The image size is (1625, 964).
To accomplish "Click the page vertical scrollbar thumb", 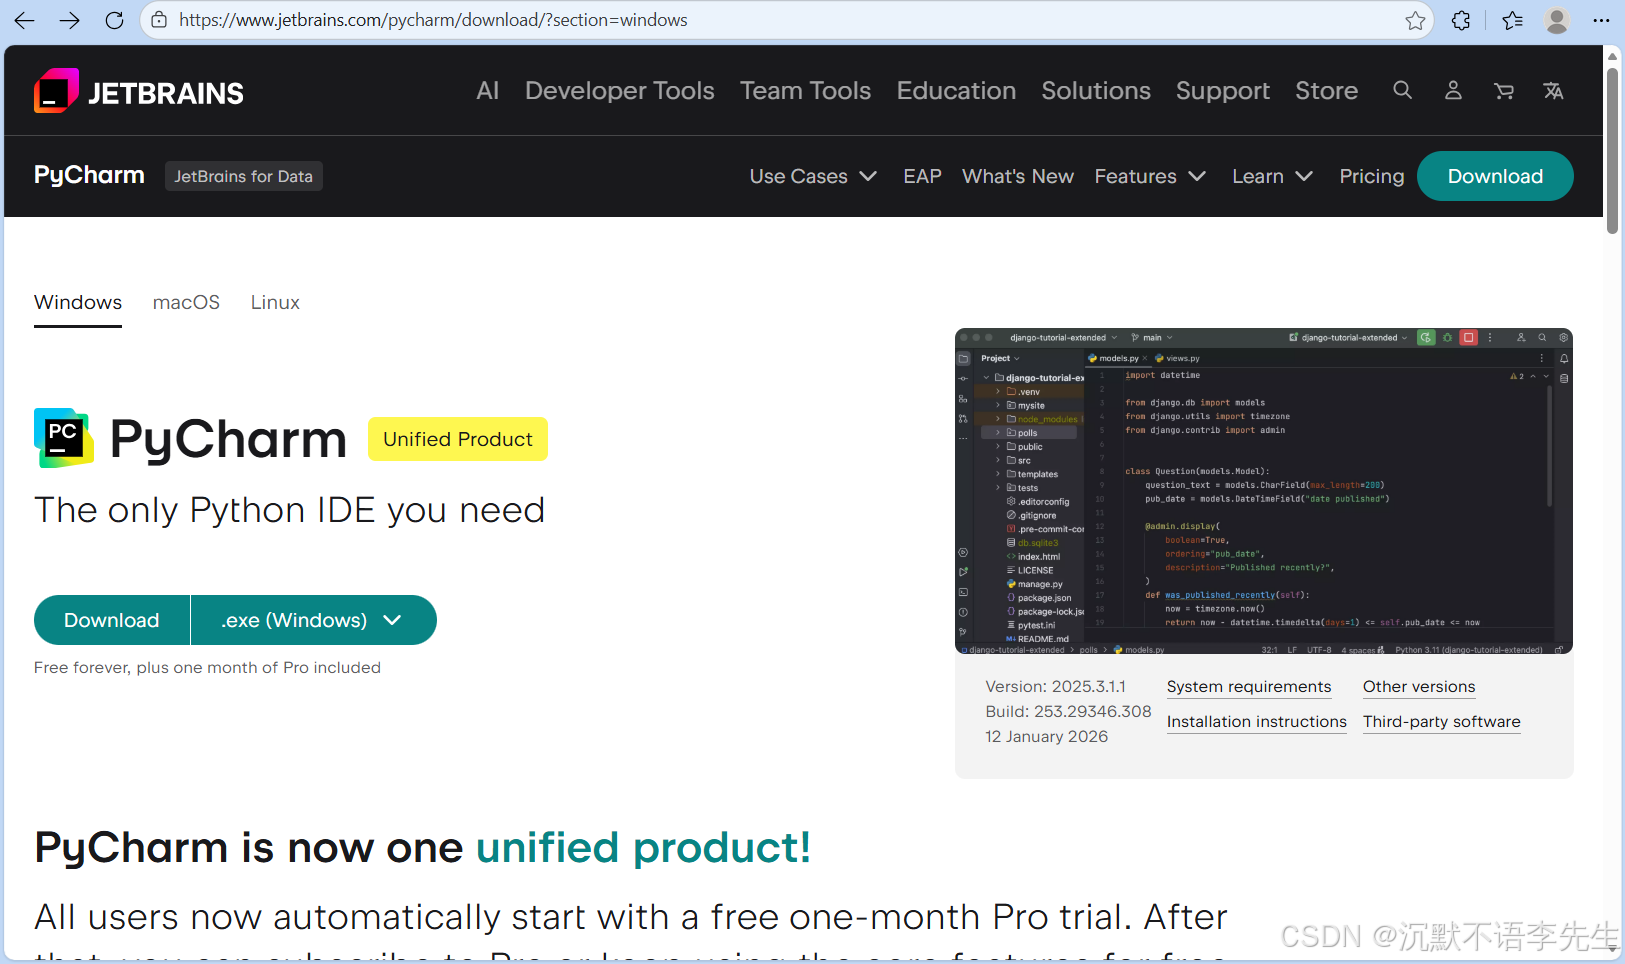I will (1612, 150).
